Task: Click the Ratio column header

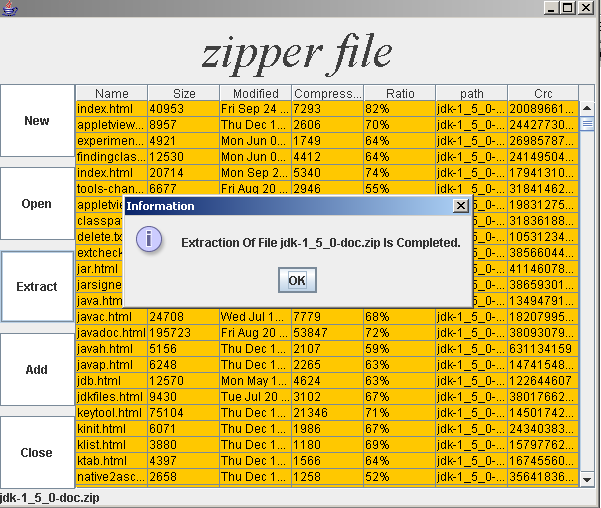Action: [x=399, y=94]
